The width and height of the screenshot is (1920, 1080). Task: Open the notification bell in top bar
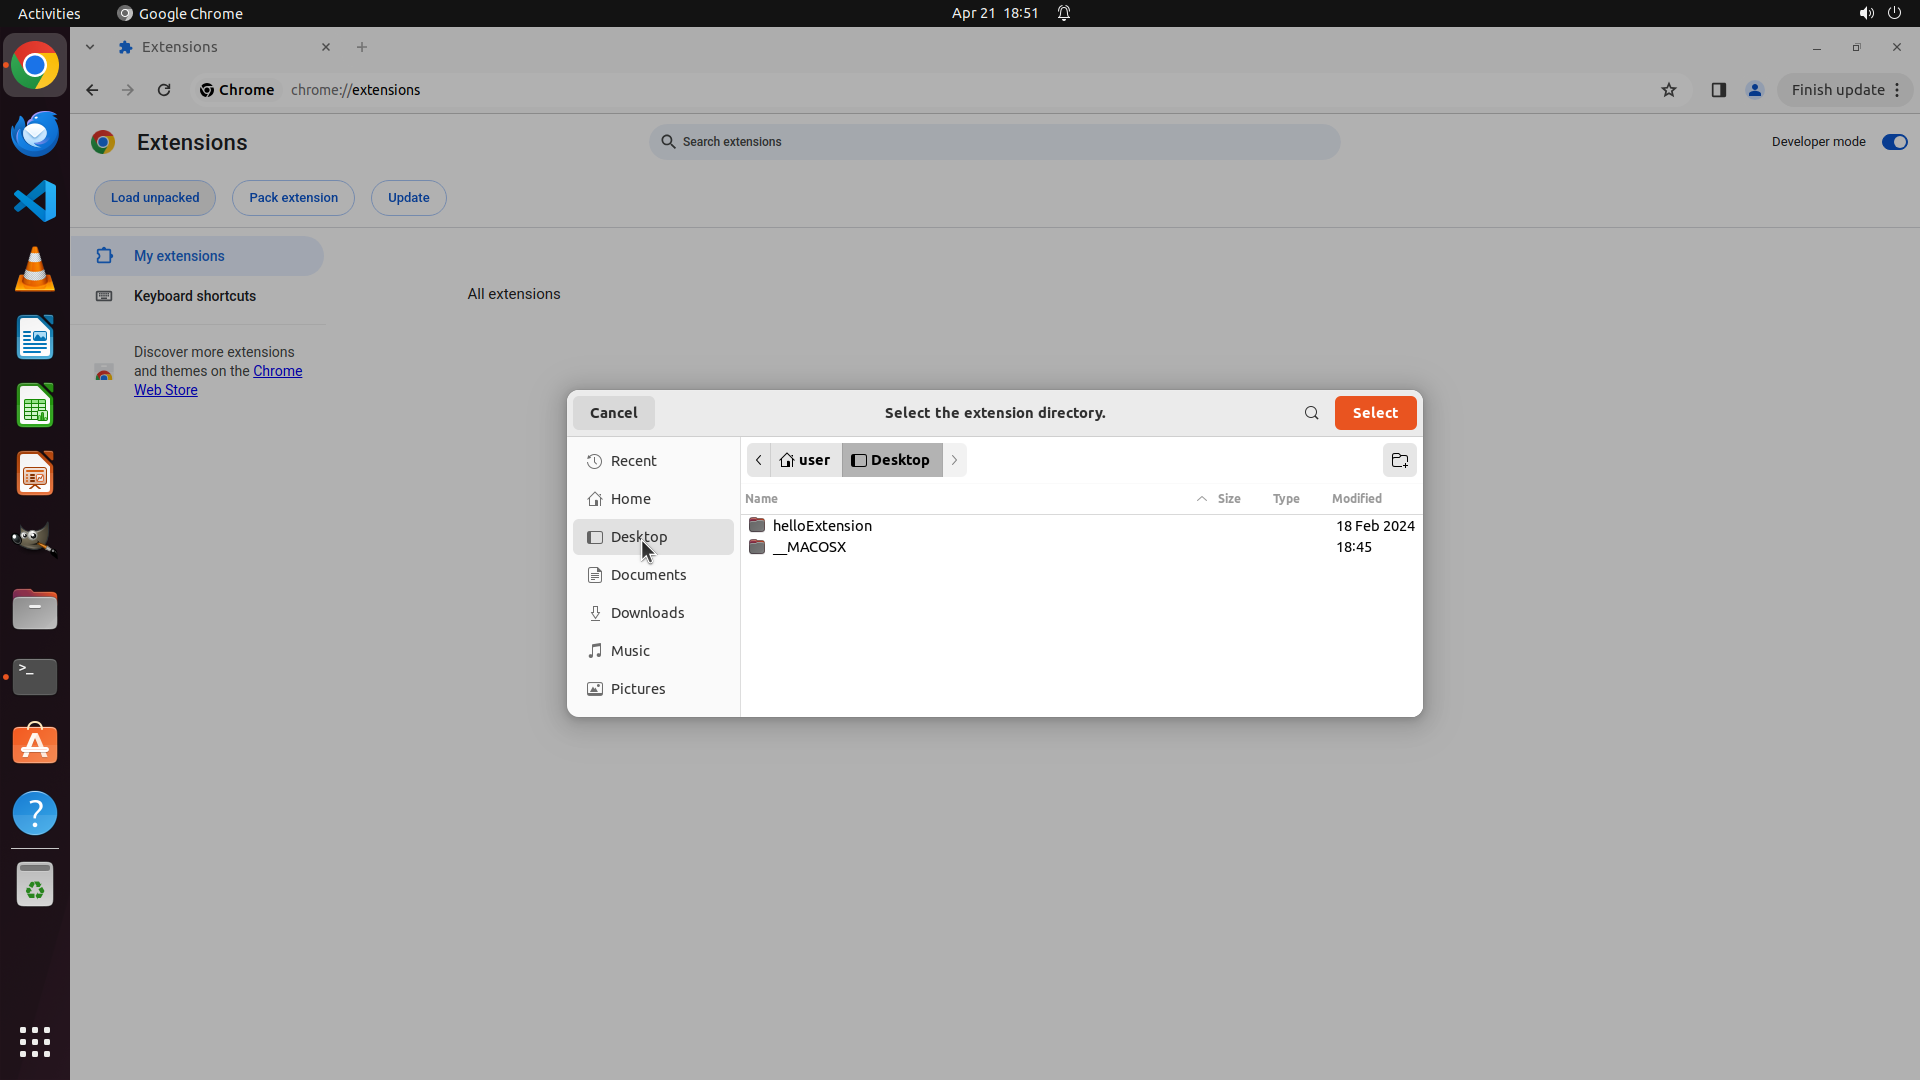coord(1064,13)
